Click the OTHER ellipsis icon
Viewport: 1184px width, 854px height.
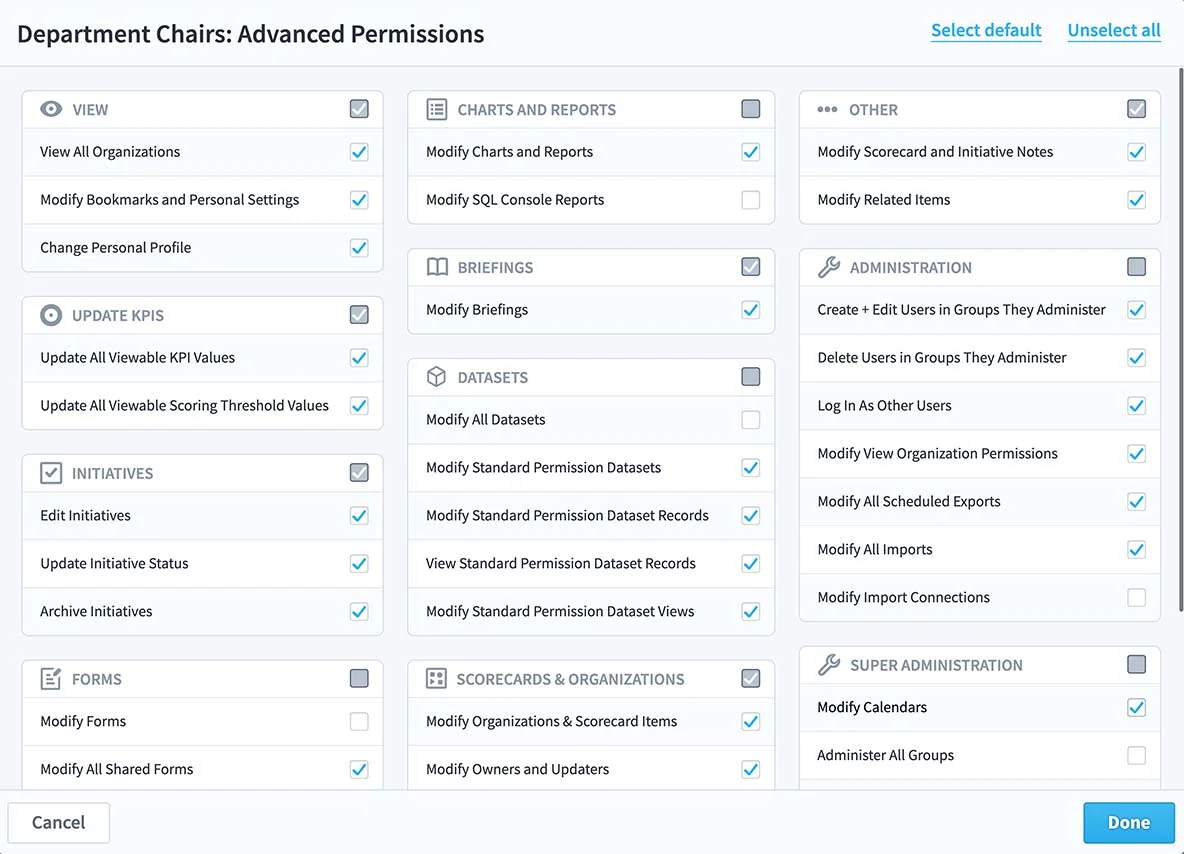[x=828, y=109]
